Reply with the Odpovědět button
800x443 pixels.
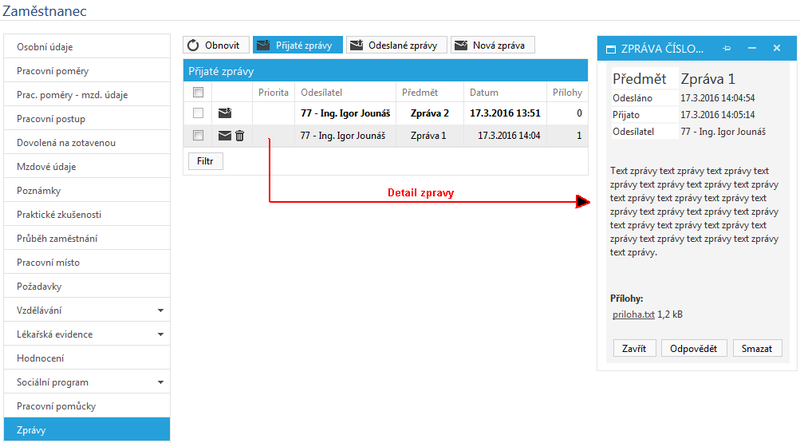(694, 349)
